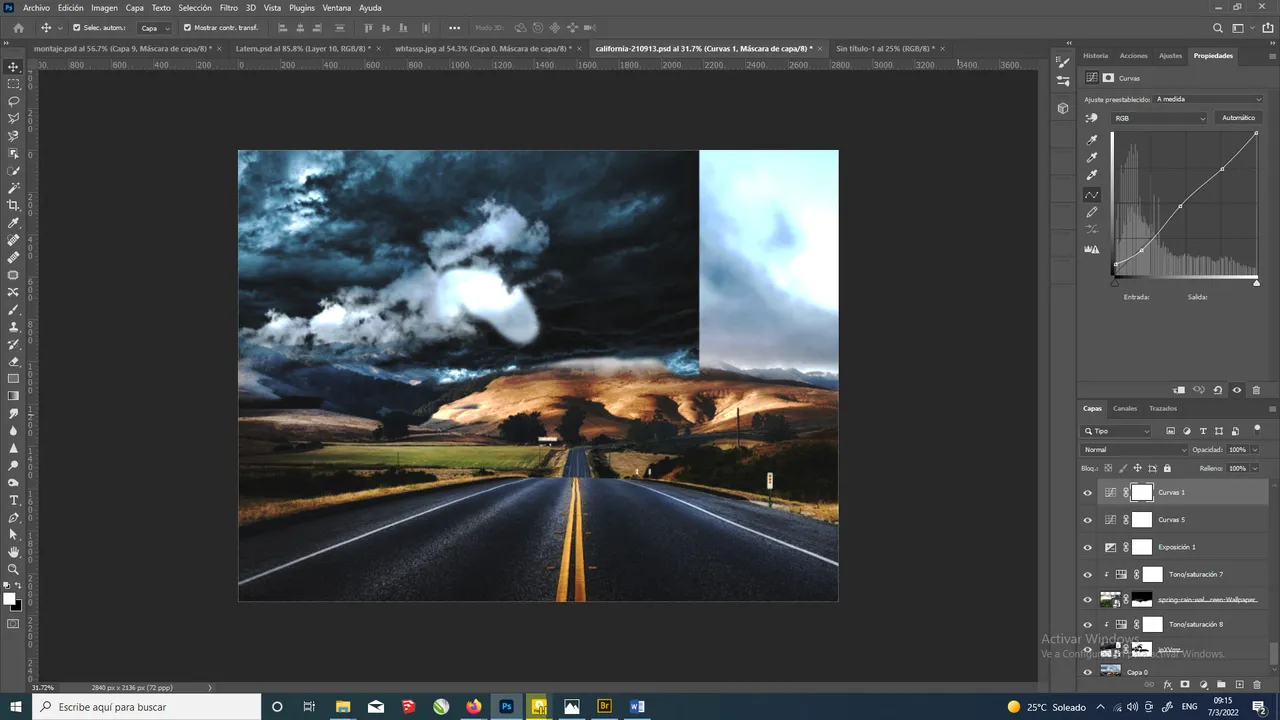The image size is (1280, 720).
Task: Select the Lasso tool
Action: coord(14,101)
